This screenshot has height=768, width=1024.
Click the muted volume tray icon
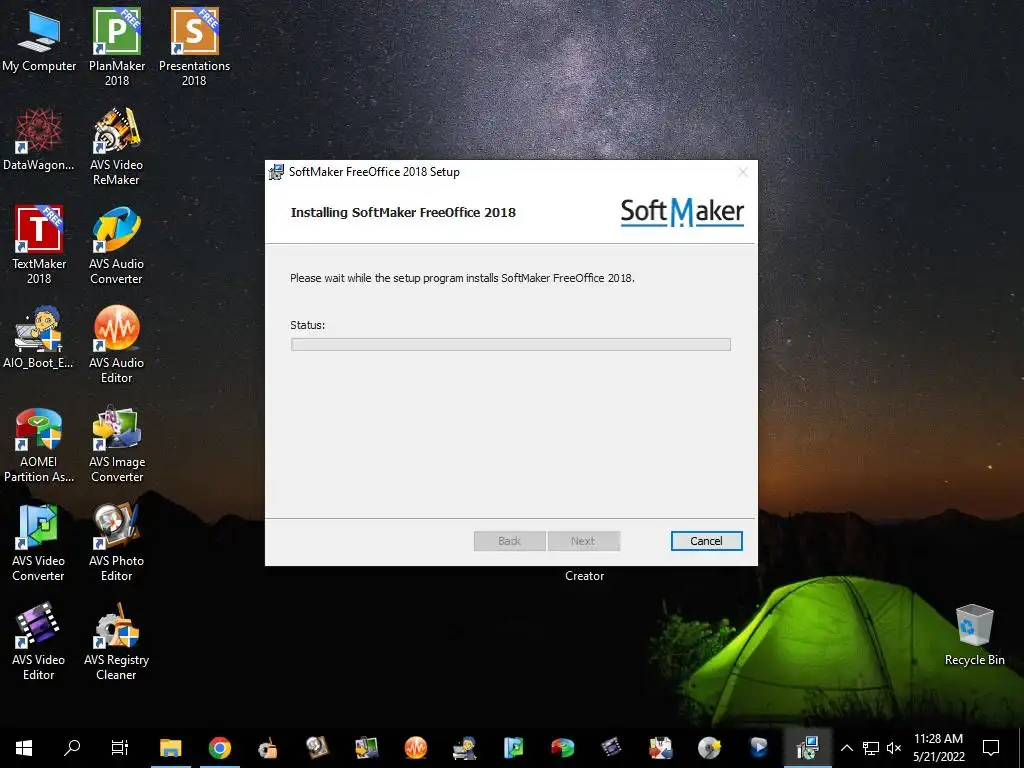click(894, 748)
